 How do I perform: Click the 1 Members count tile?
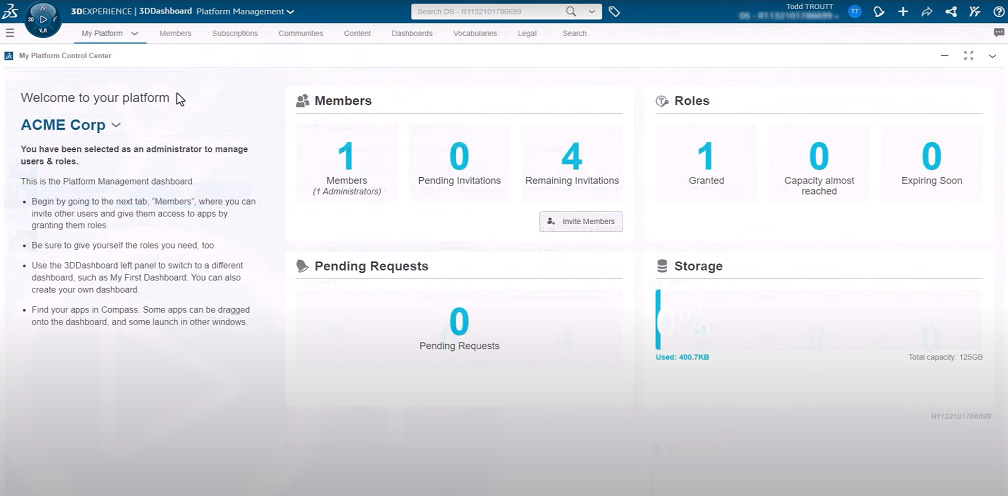(x=346, y=164)
